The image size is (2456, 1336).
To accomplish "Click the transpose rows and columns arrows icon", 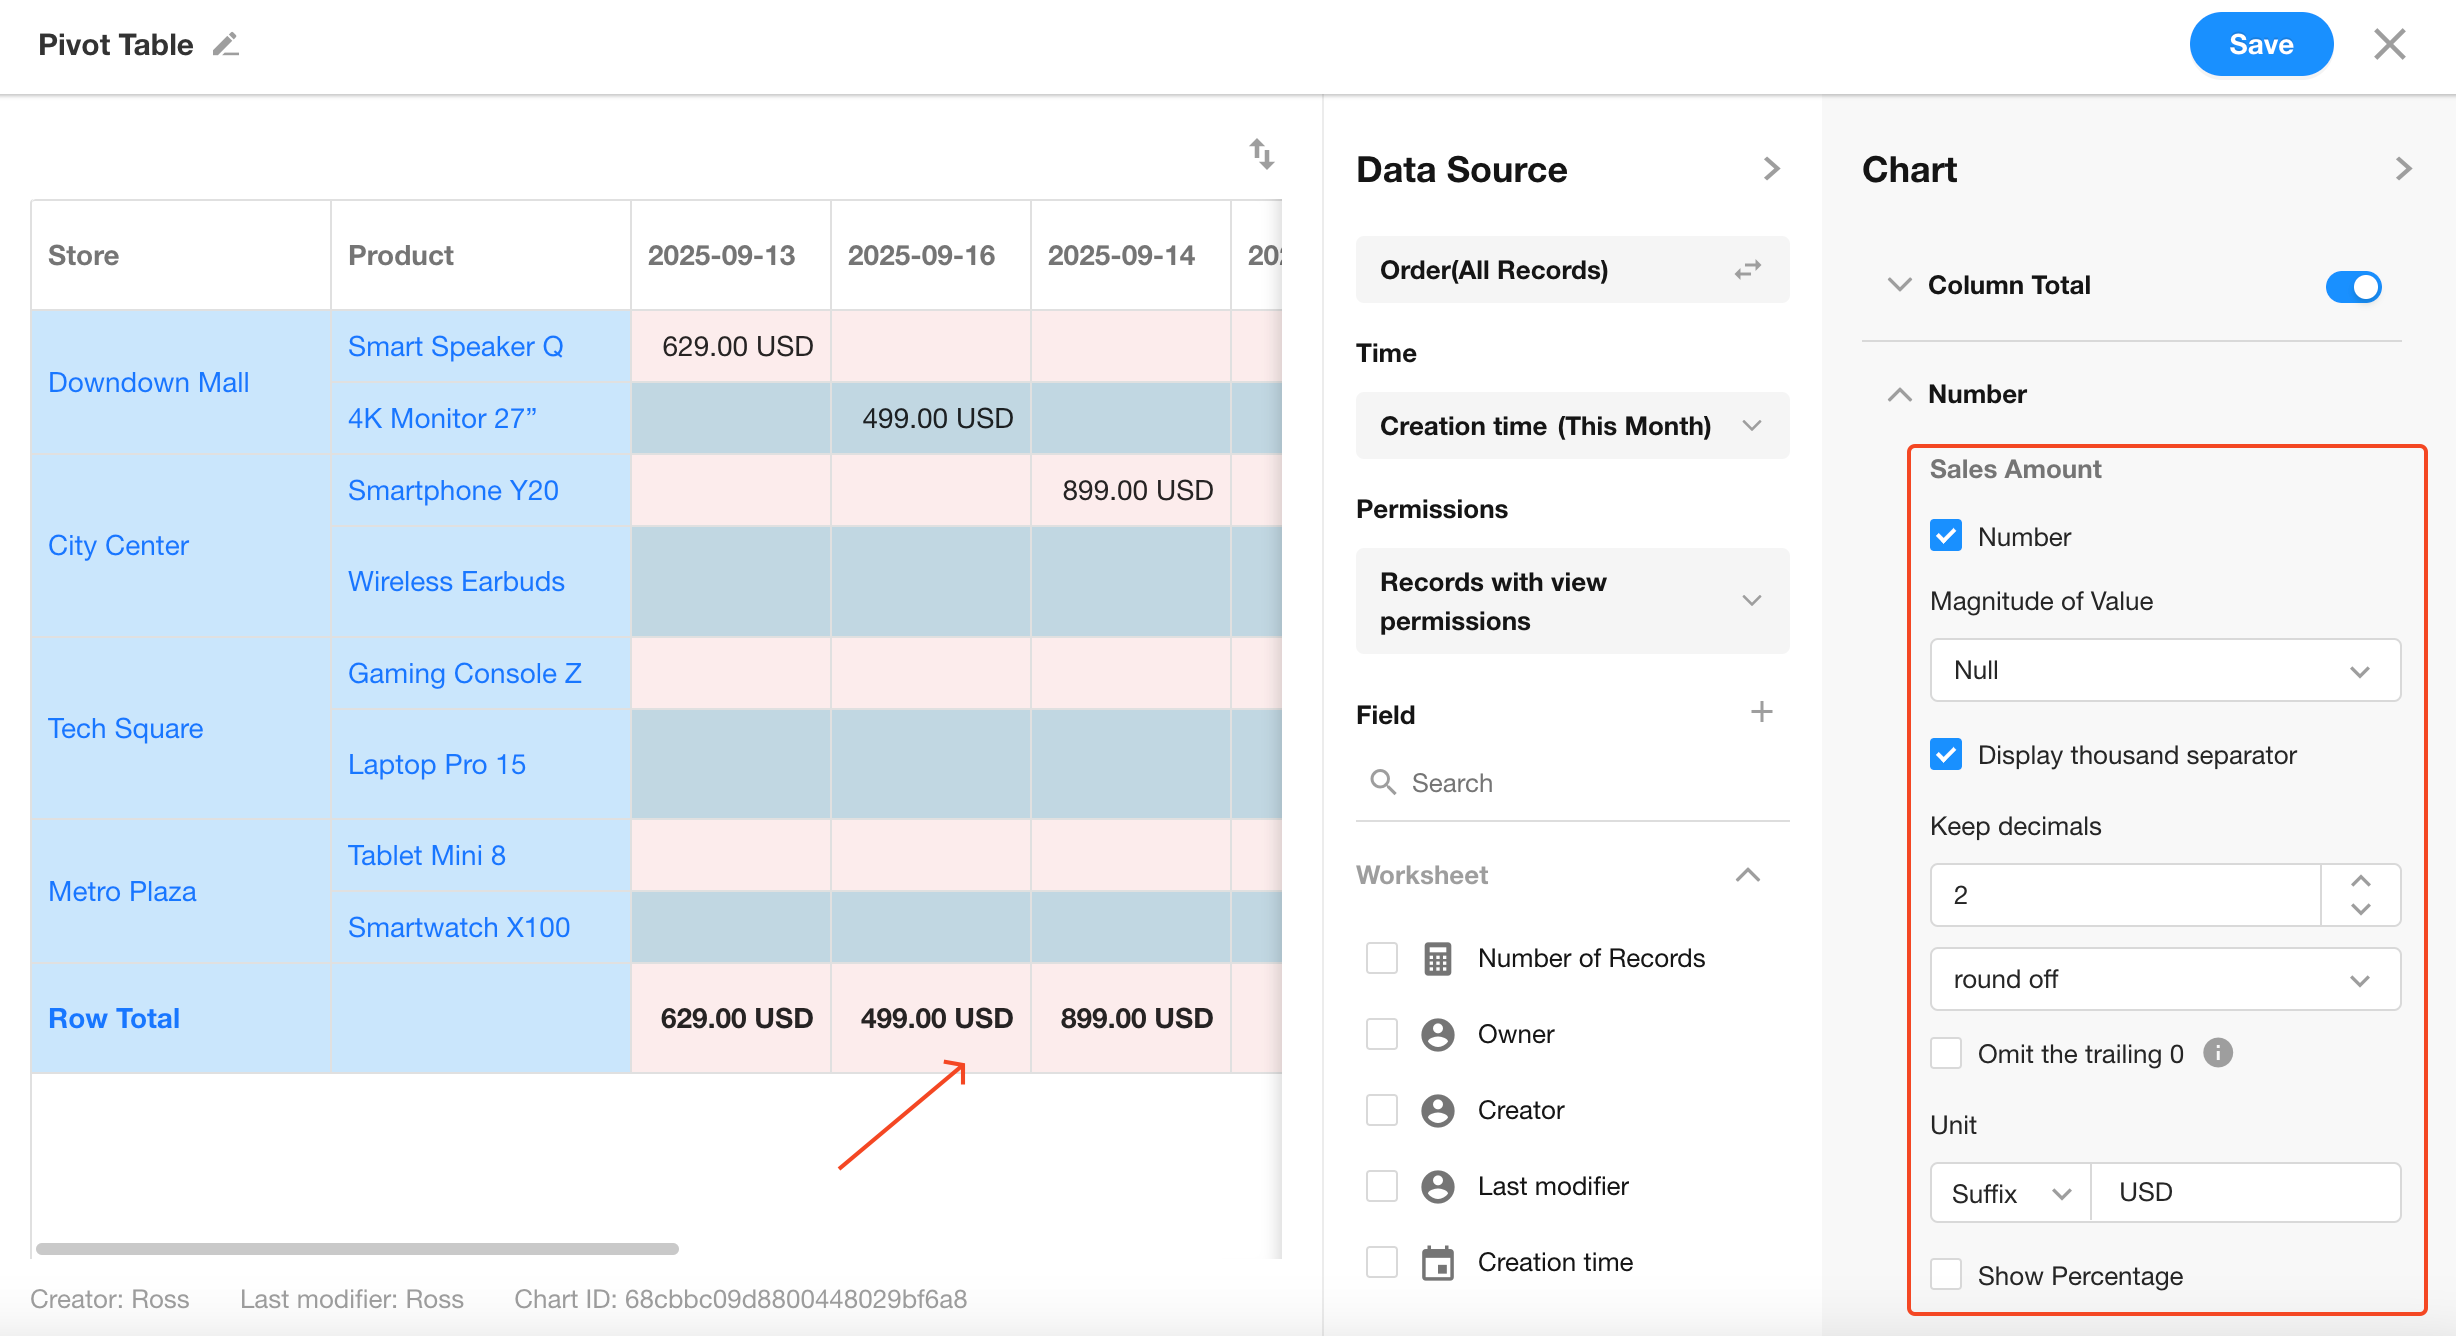I will tap(1262, 154).
